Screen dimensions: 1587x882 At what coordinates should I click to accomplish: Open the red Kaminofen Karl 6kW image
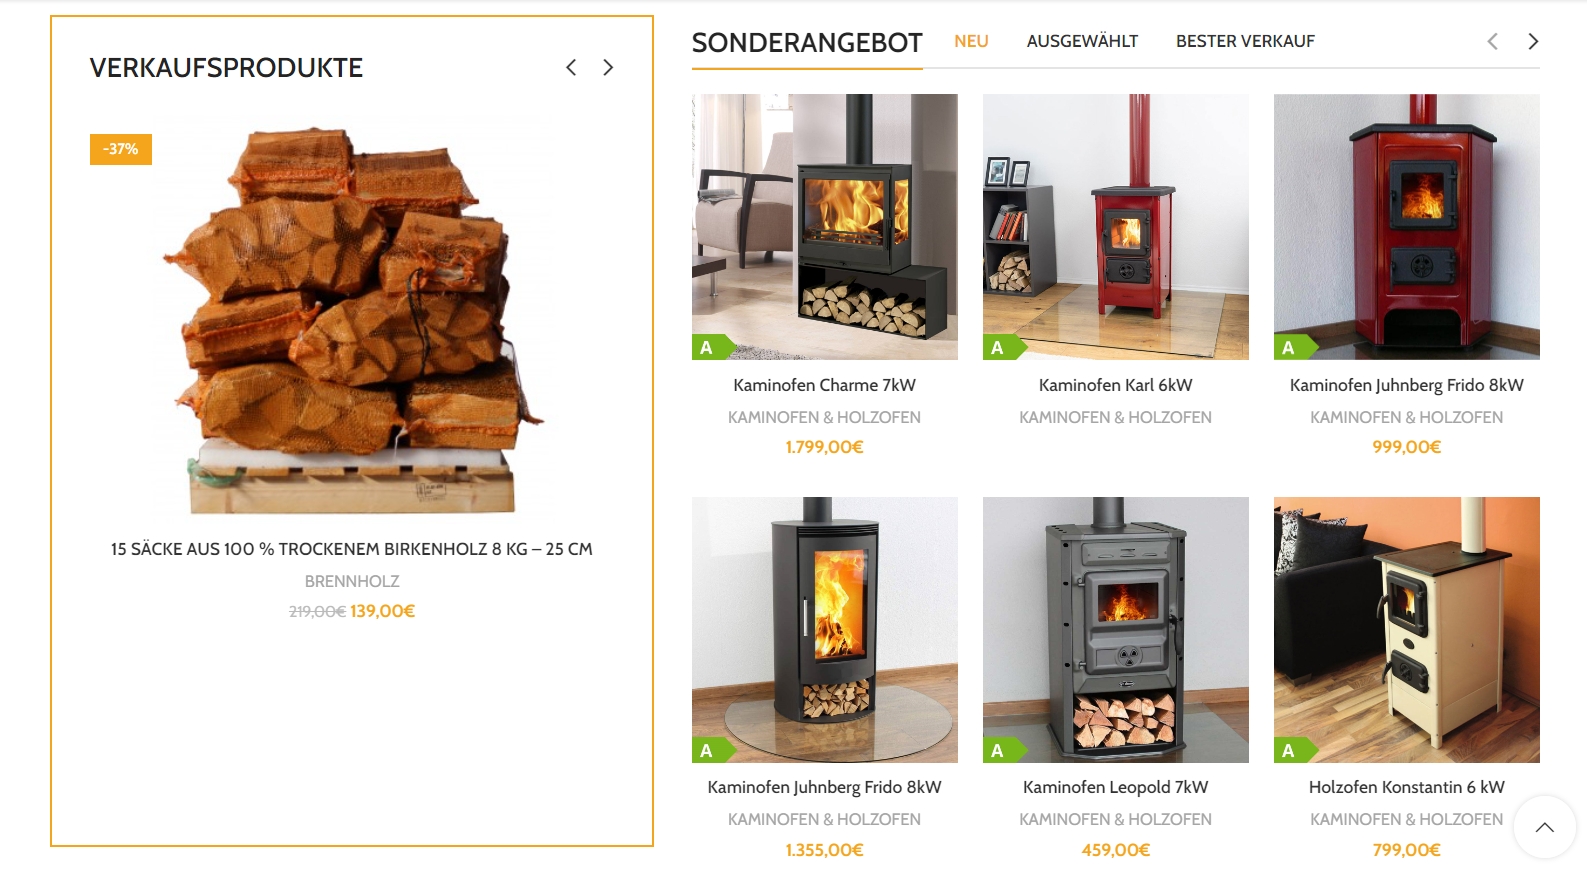(1115, 227)
